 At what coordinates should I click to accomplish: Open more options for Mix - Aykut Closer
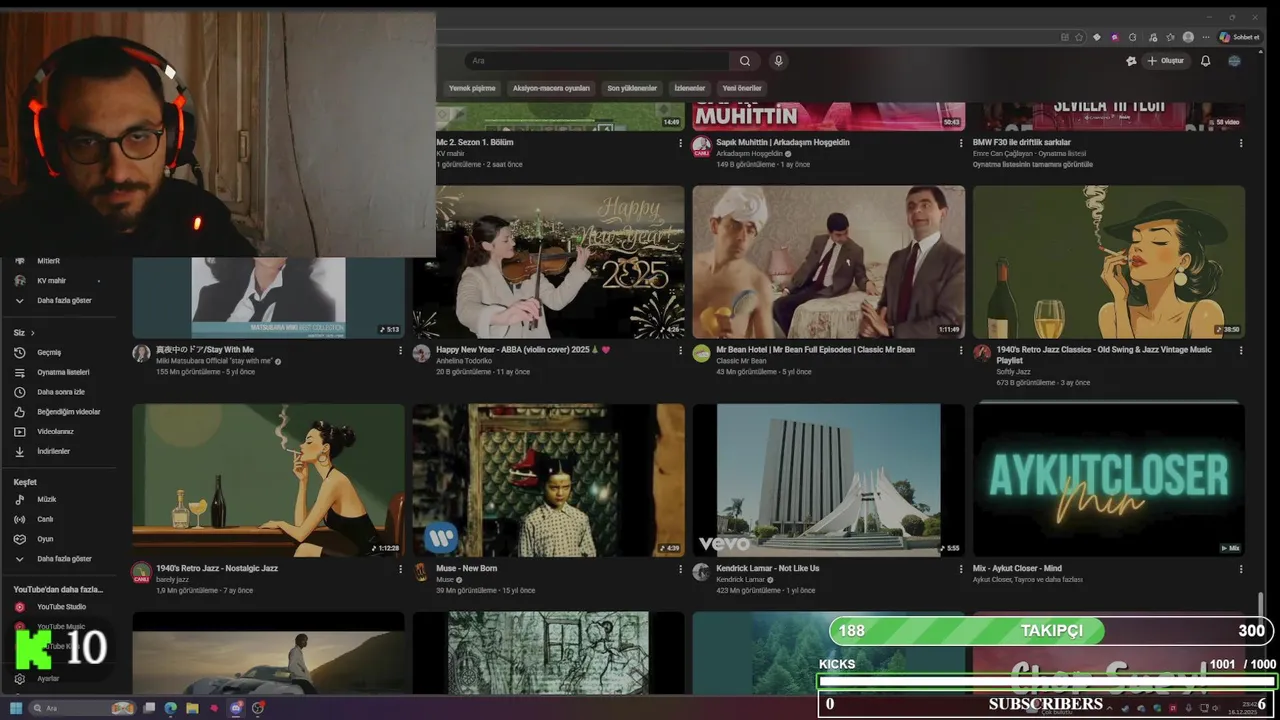point(1241,569)
